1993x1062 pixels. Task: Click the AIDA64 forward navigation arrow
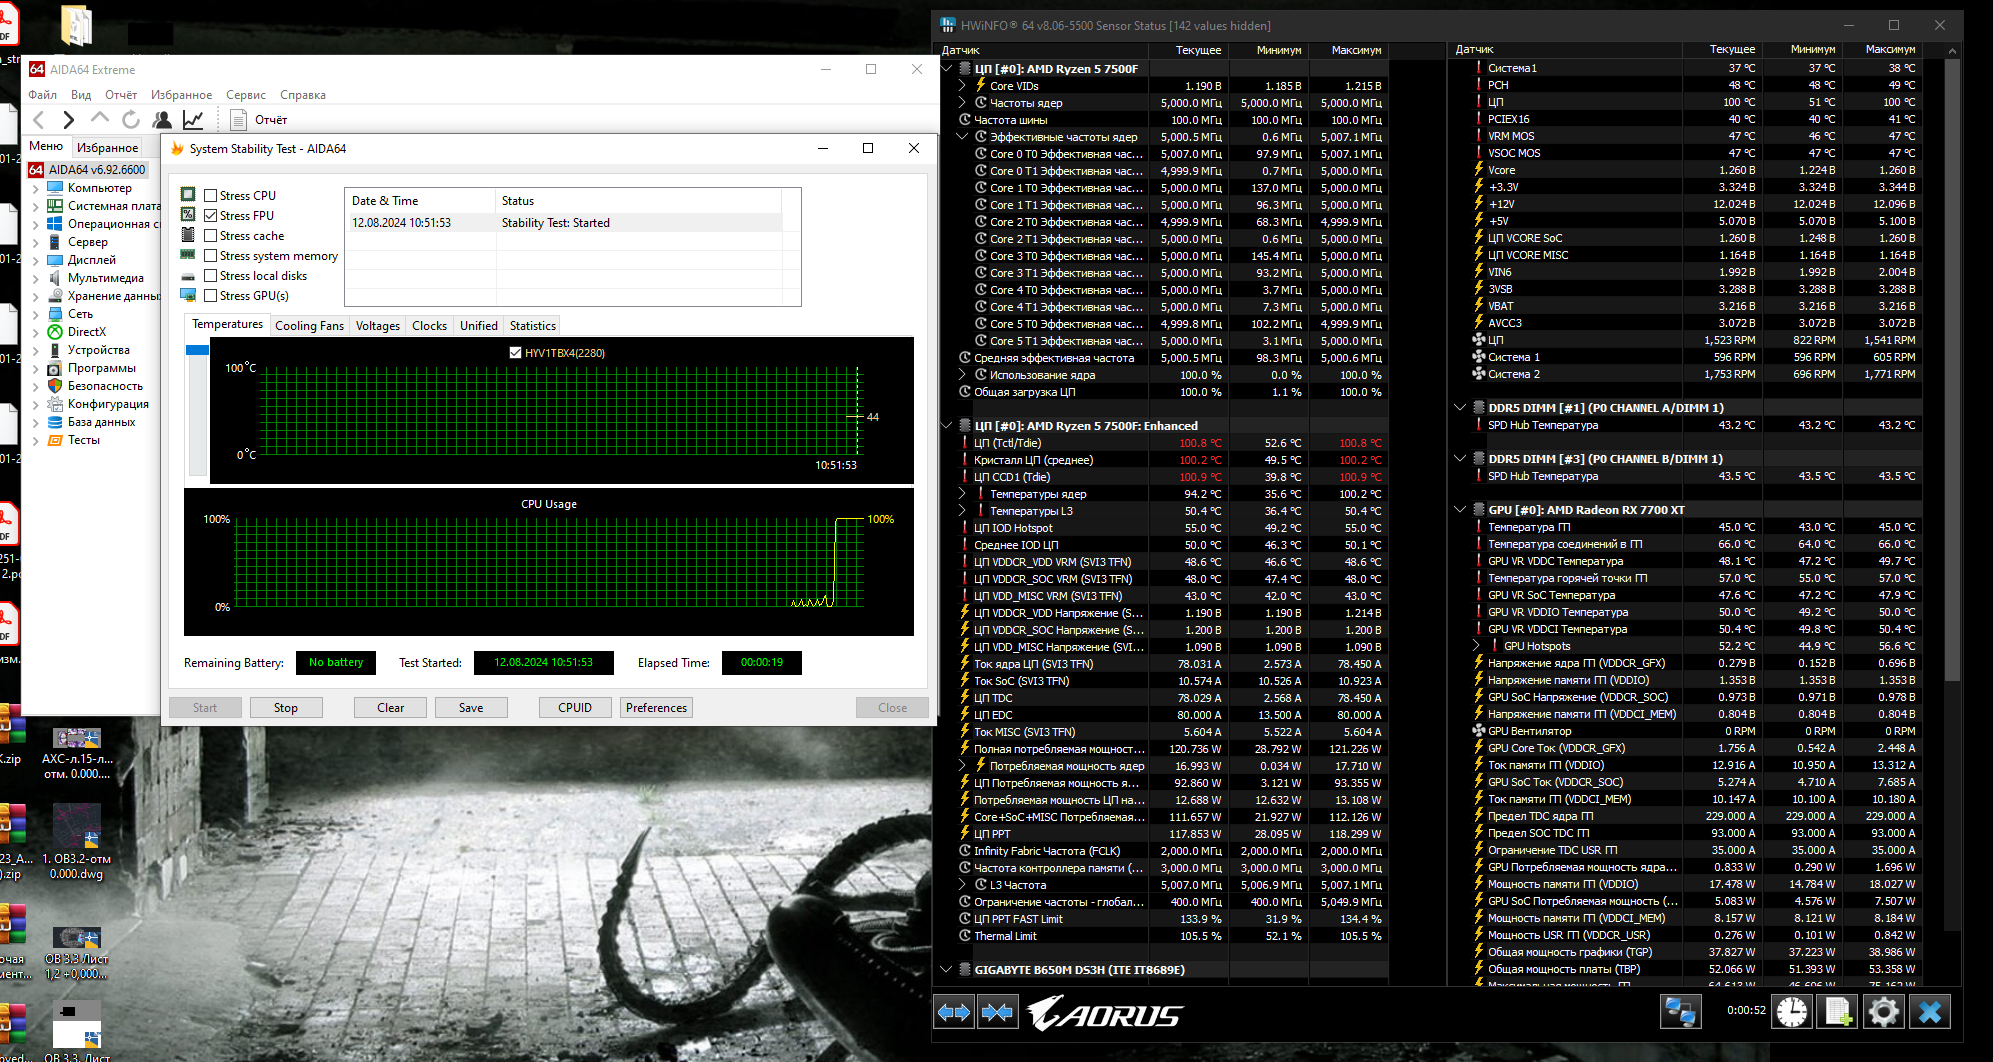tap(68, 120)
